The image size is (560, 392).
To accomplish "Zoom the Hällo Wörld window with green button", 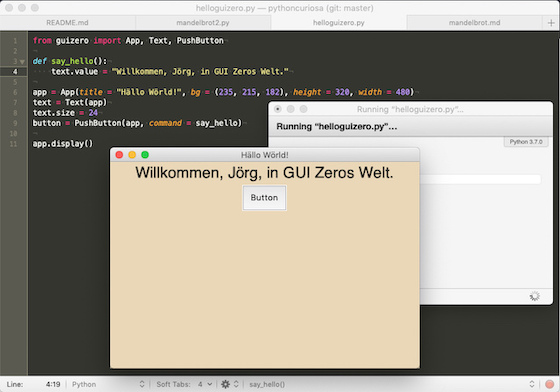I will (145, 155).
